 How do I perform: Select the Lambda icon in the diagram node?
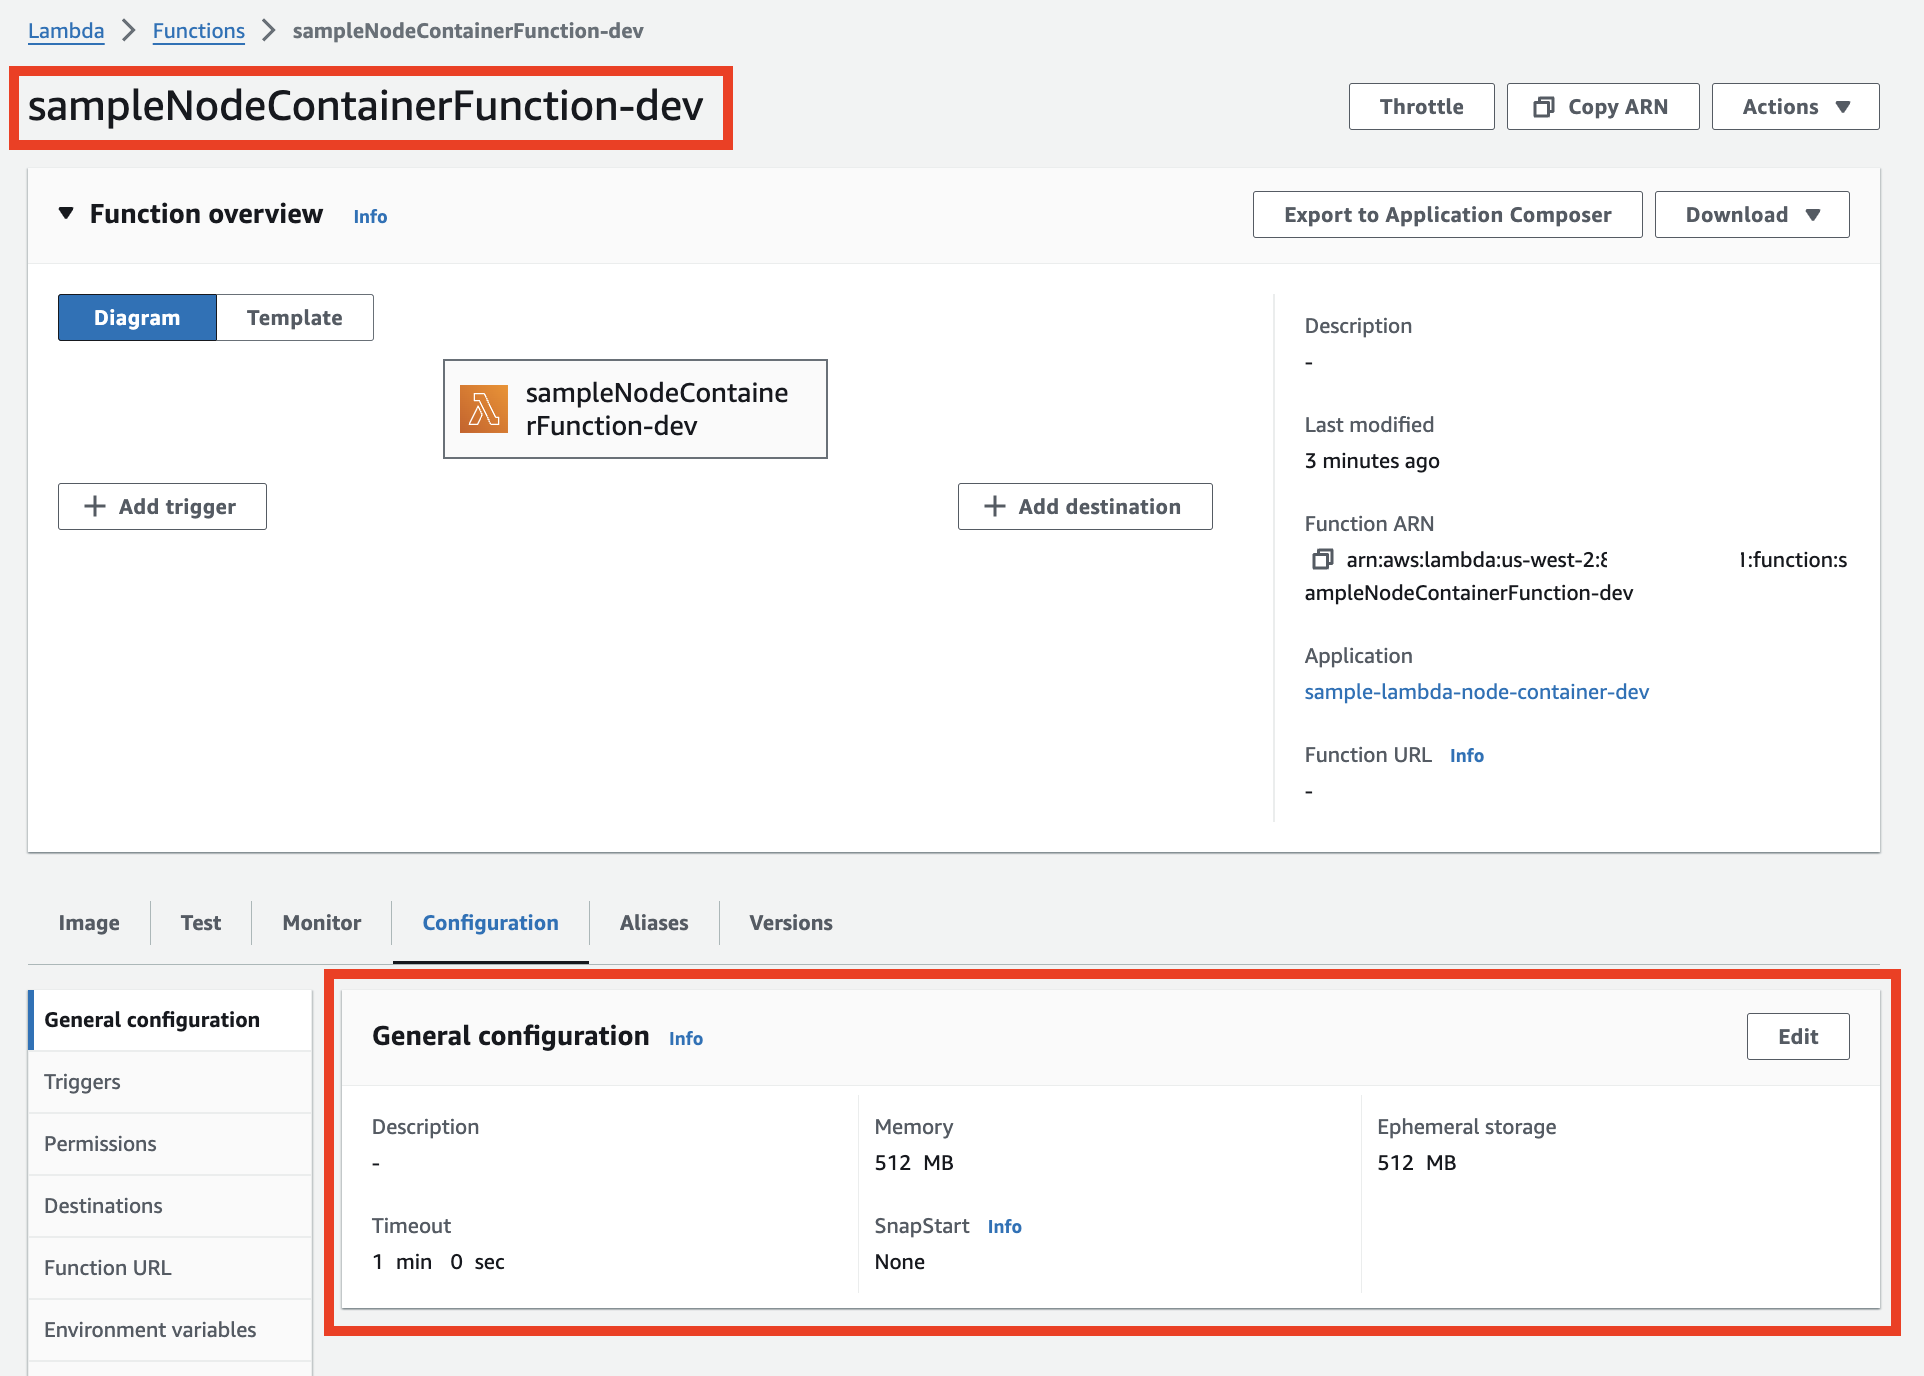pyautogui.click(x=484, y=408)
